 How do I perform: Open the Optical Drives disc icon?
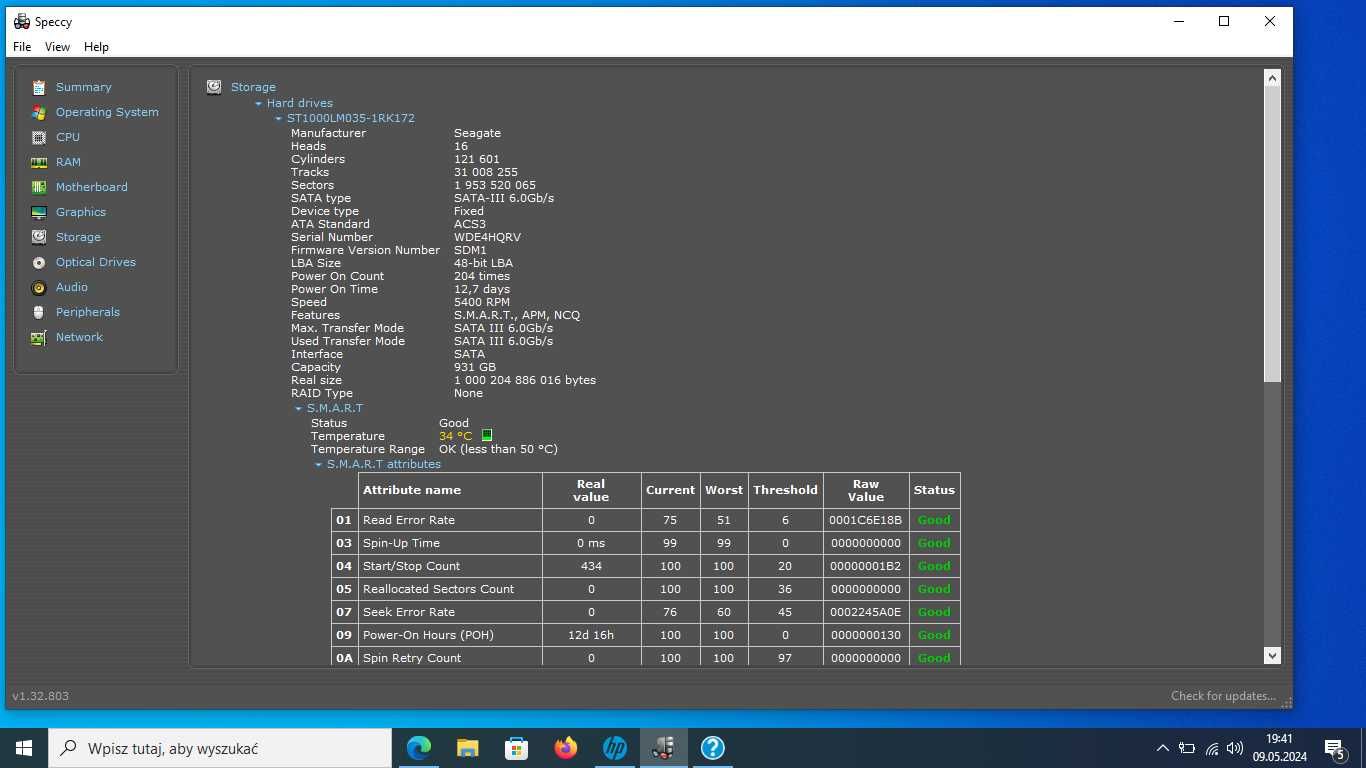[x=38, y=262]
